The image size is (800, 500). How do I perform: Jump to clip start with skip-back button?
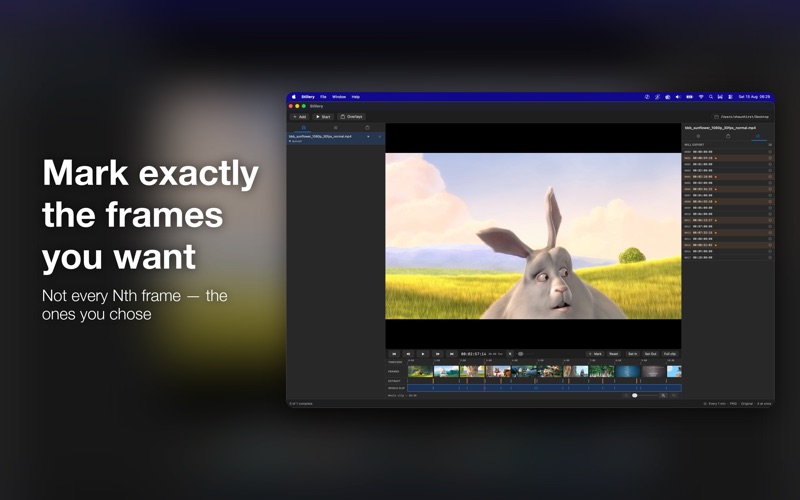[394, 354]
